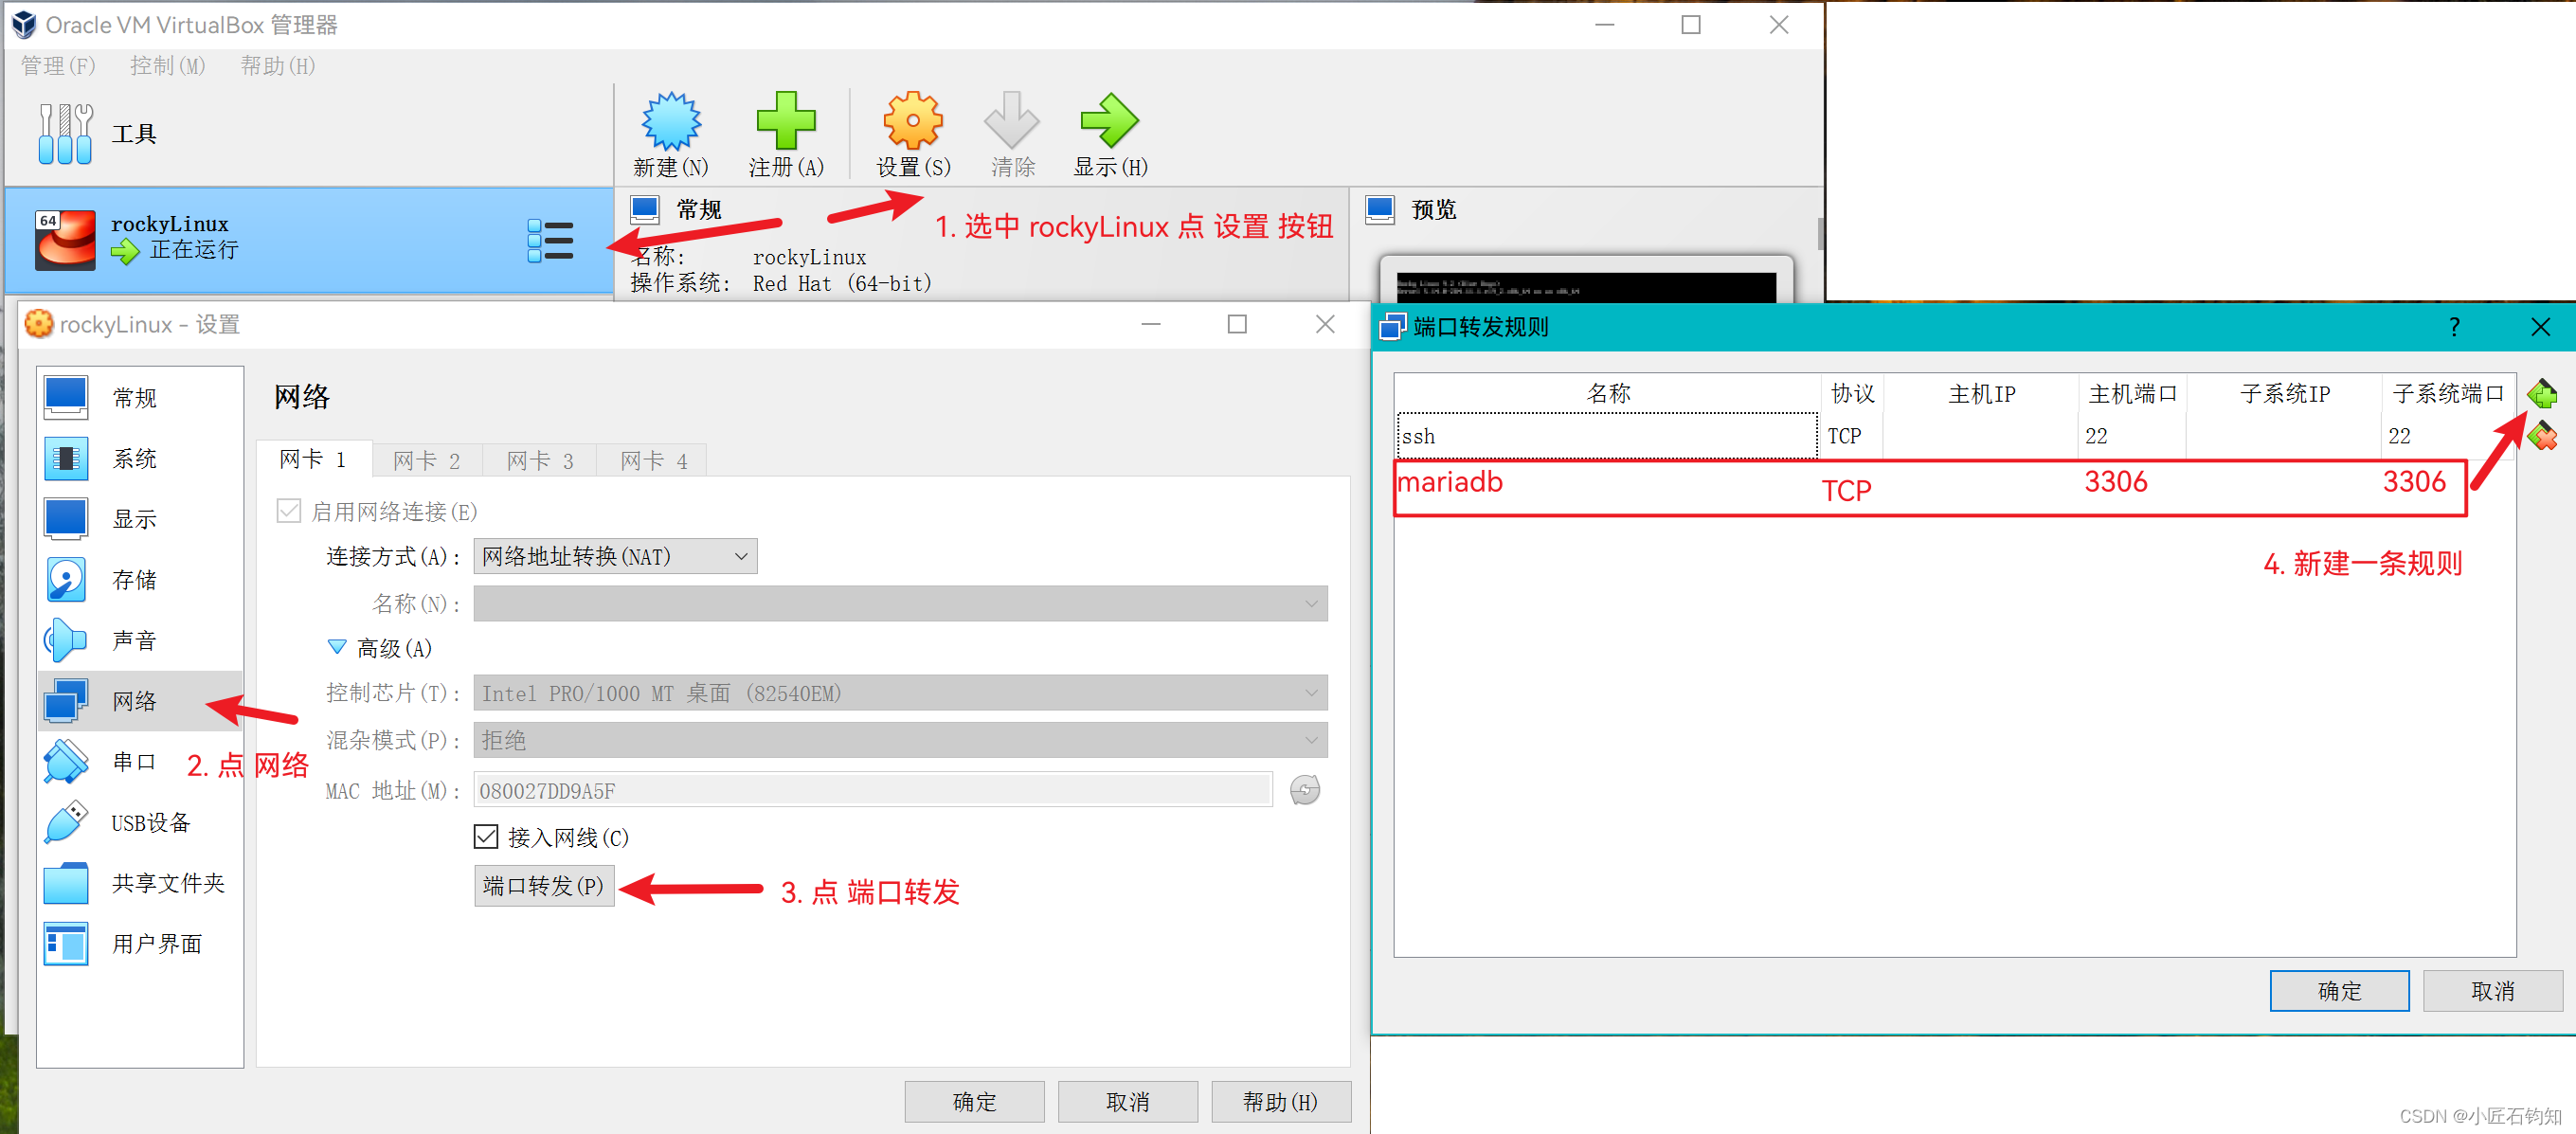Open Storage (存储) settings category
The height and width of the screenshot is (1134, 2576).
(140, 580)
